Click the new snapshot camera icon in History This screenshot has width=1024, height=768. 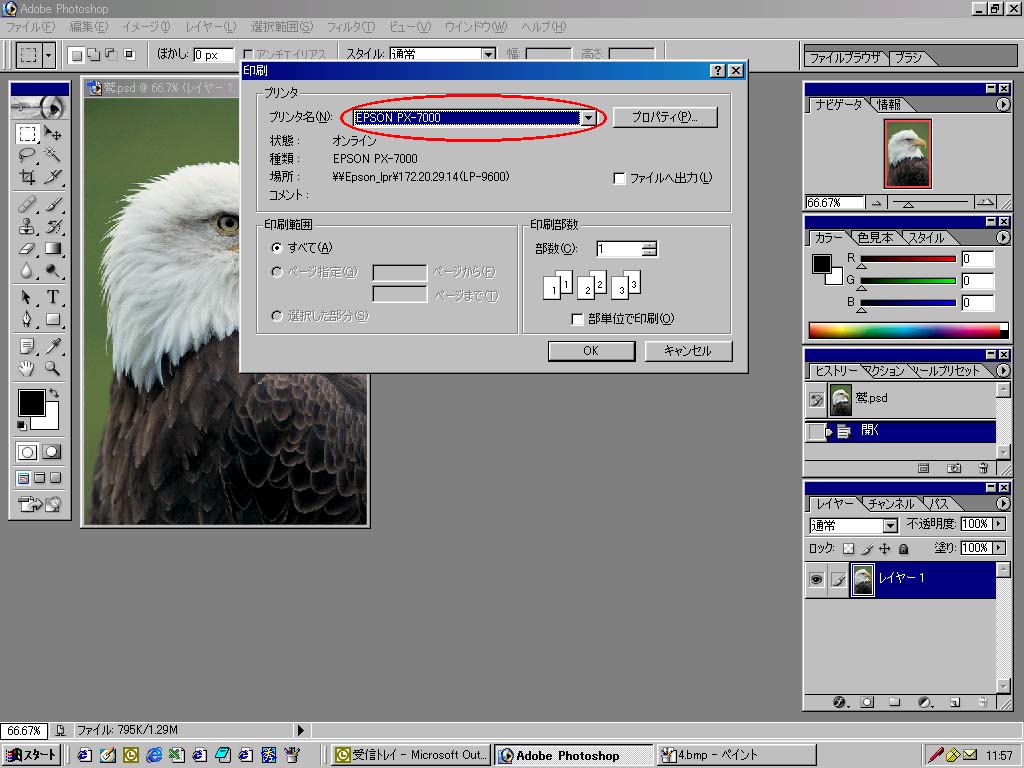(x=954, y=468)
